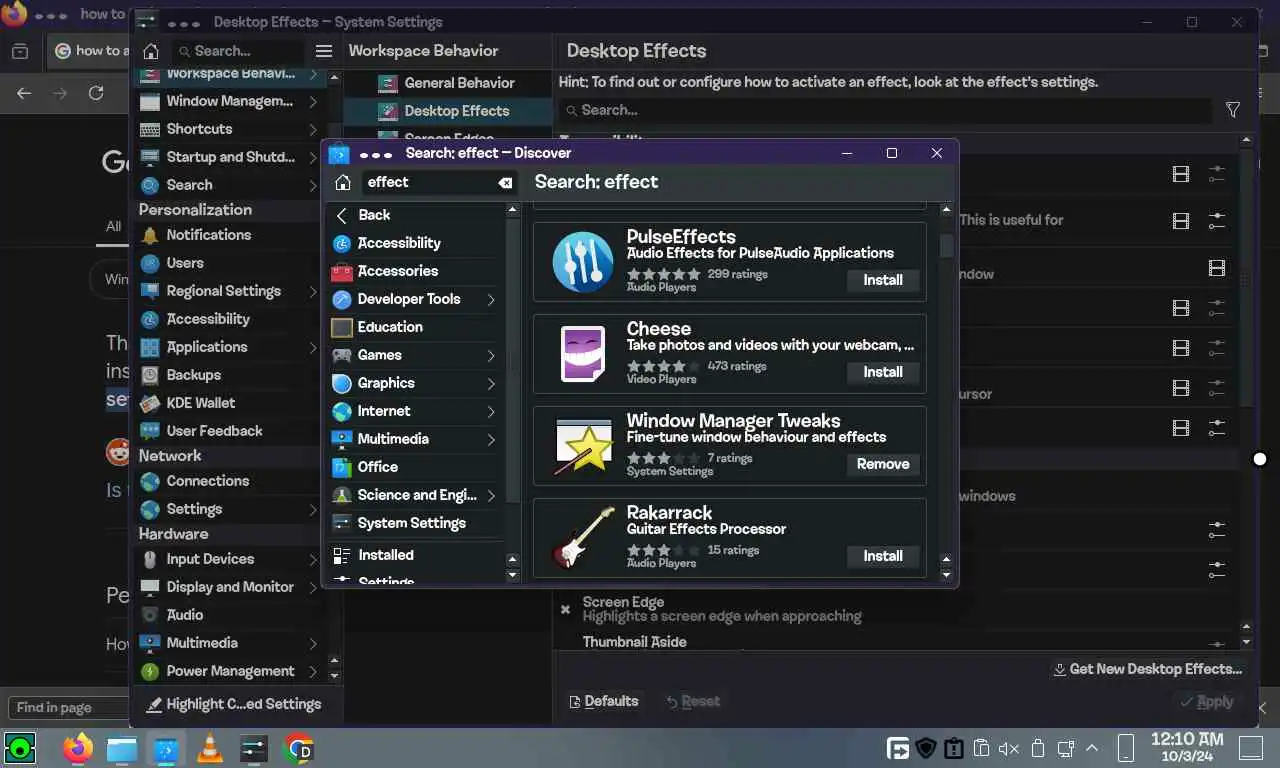
Task: Open the application launcher menu
Action: [x=20, y=747]
